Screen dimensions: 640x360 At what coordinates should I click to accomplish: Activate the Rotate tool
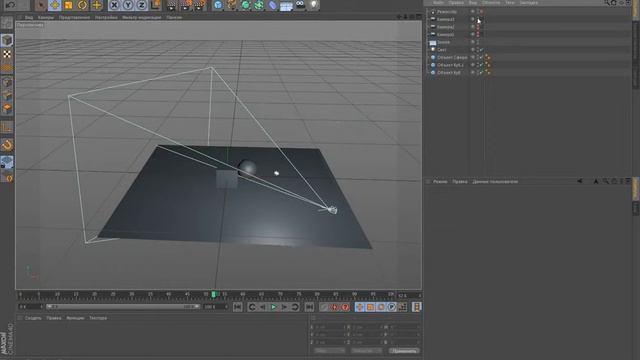tap(82, 5)
